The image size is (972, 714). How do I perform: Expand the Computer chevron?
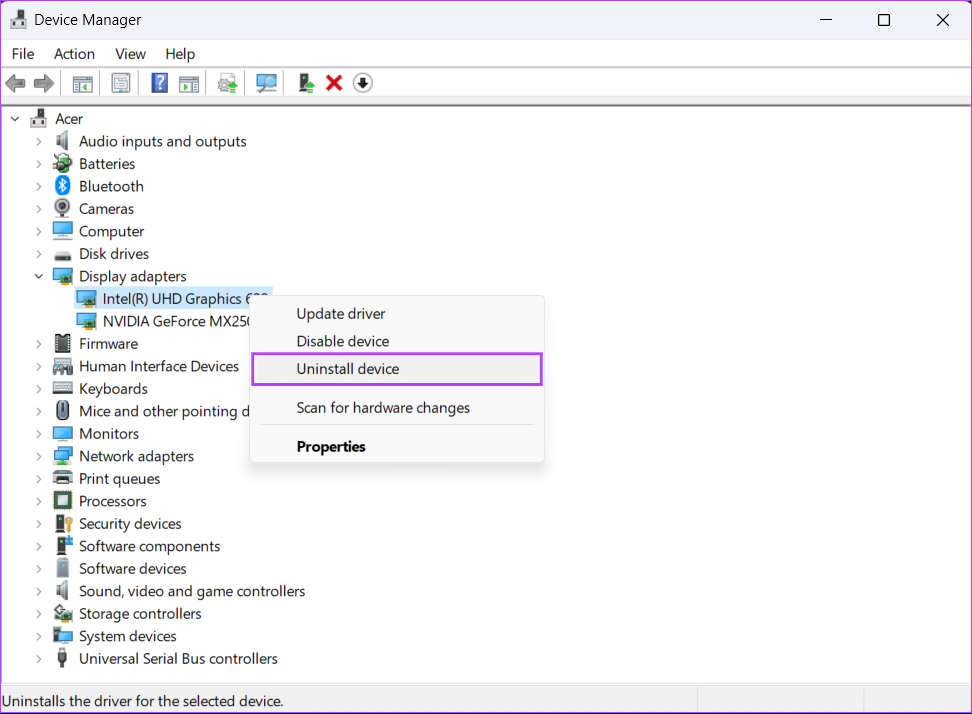[x=39, y=231]
